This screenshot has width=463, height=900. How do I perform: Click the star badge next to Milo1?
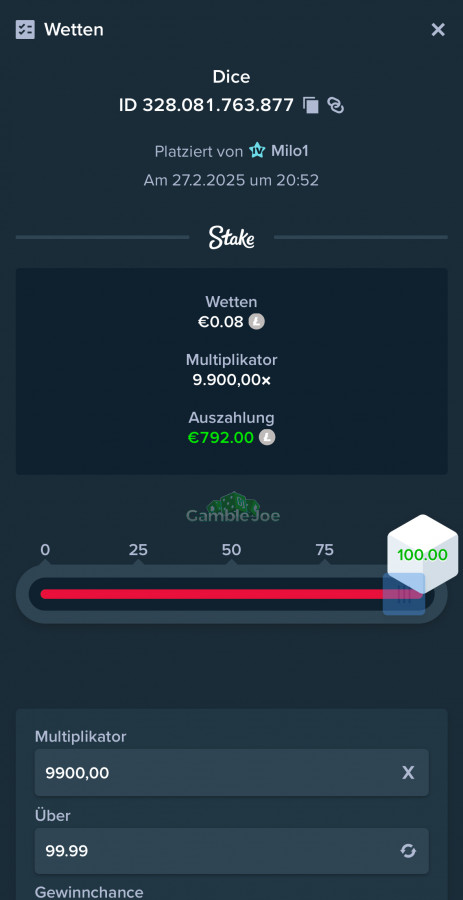[257, 151]
